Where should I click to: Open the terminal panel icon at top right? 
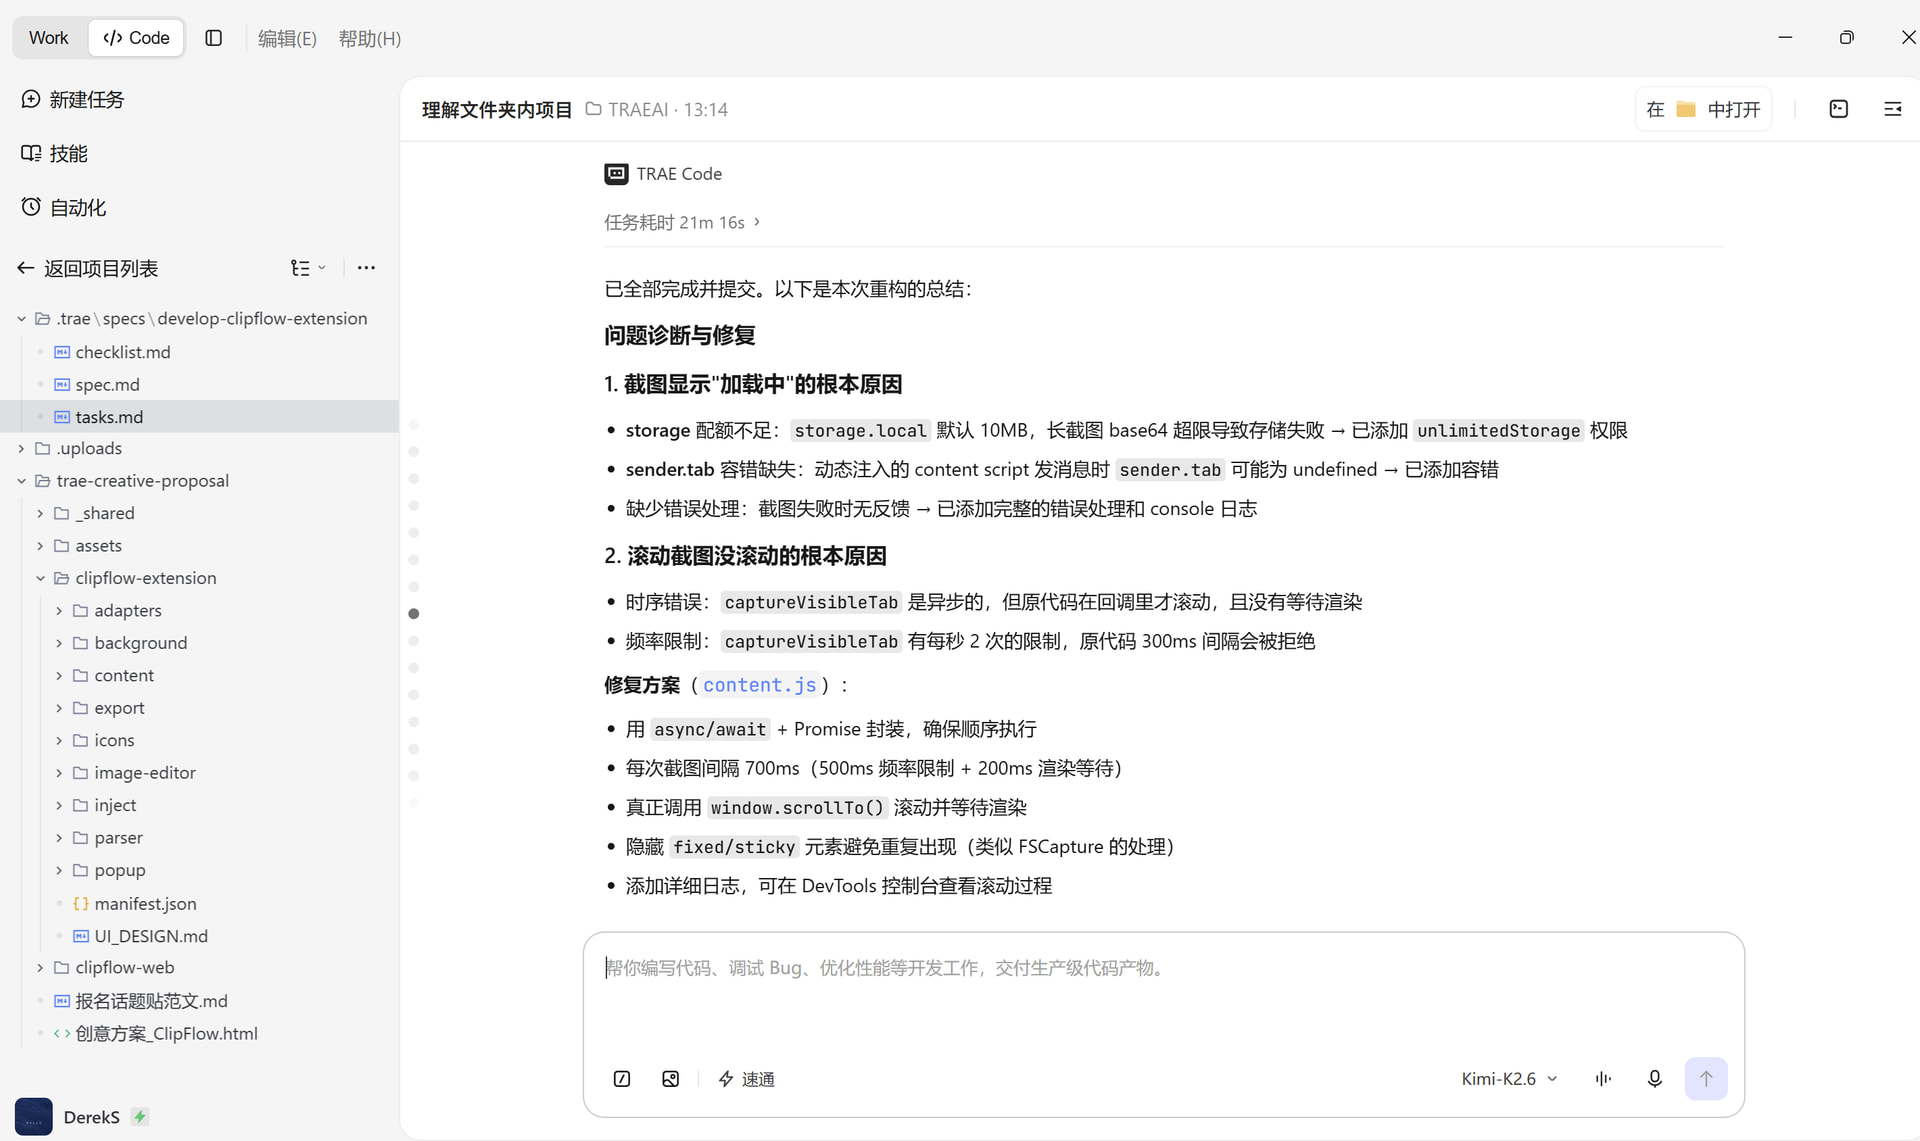pos(1839,109)
